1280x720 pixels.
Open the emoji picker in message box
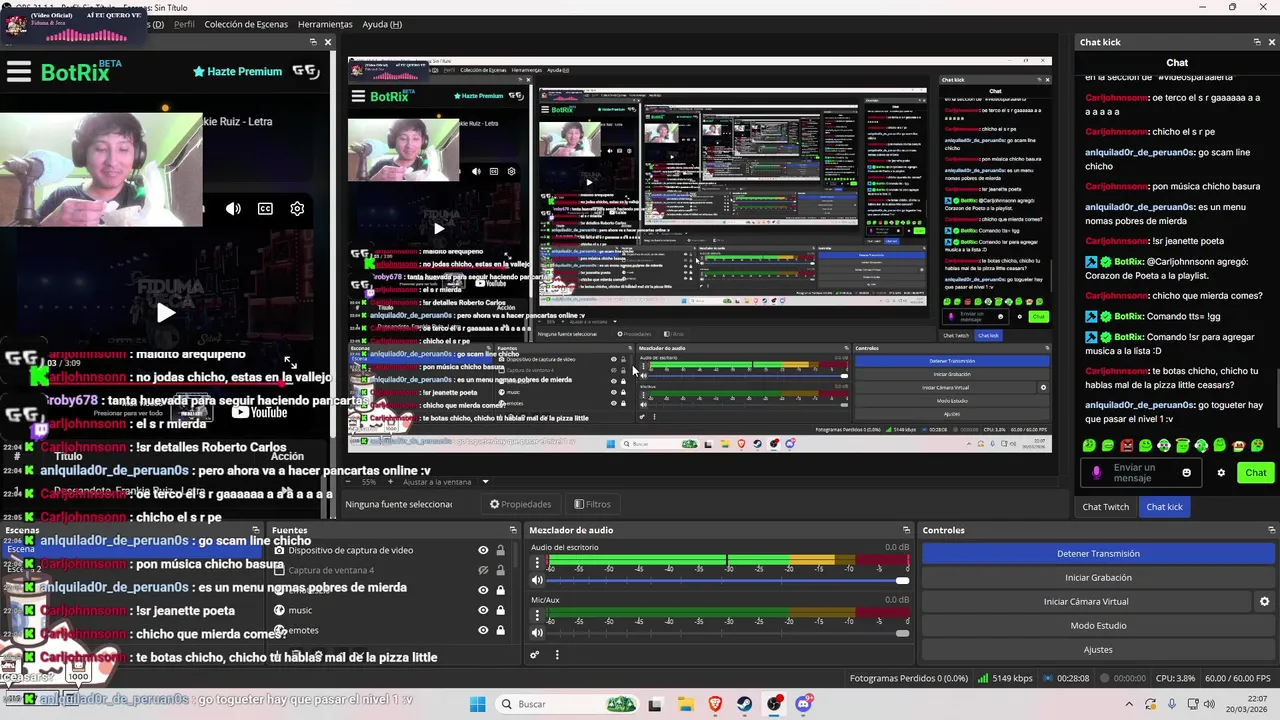(x=1187, y=473)
